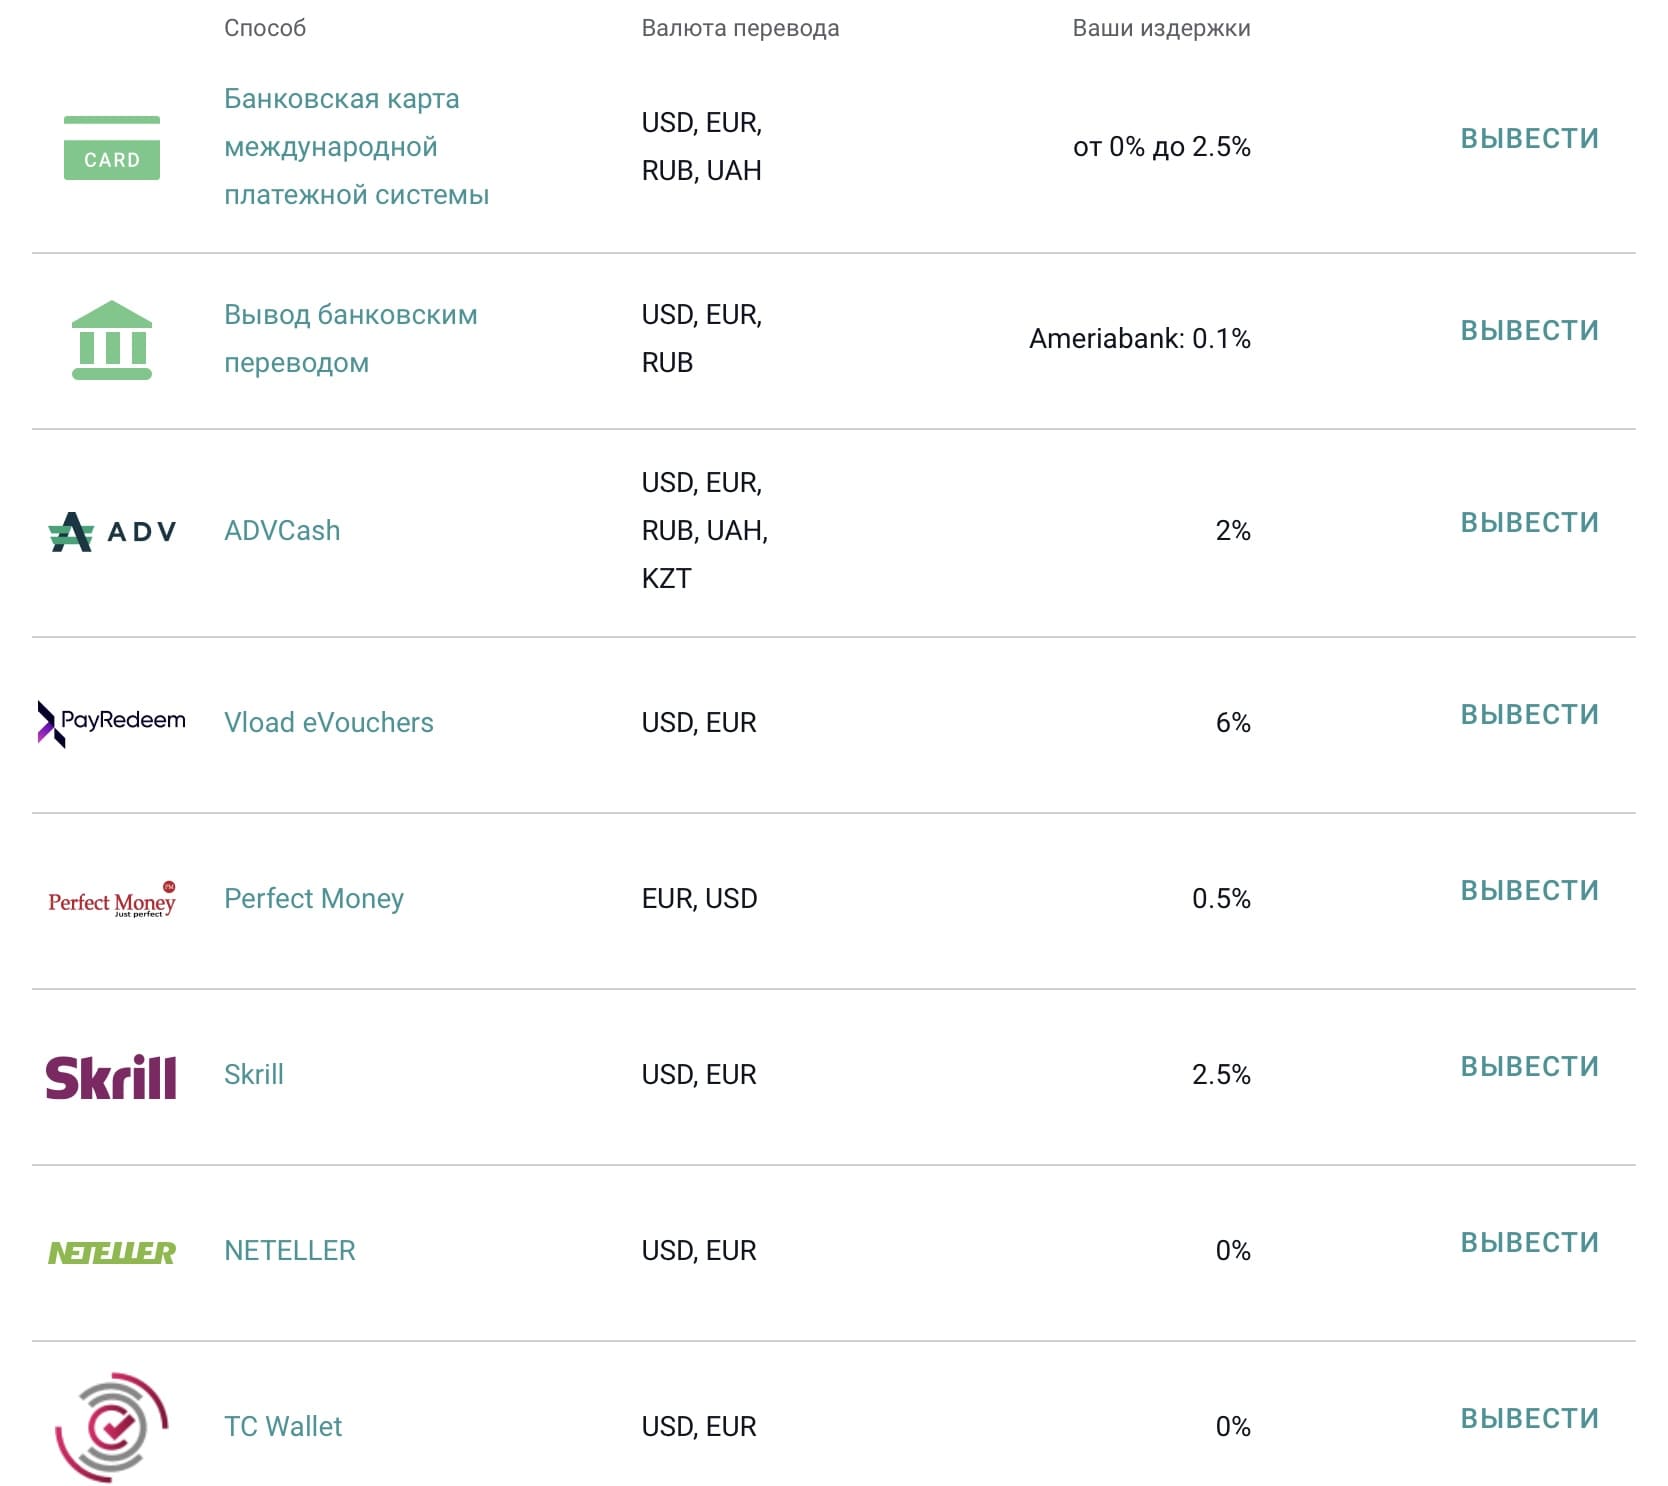Click ВЫВЕСТИ in the NETELLER row
Viewport: 1668px width, 1486px height.
pos(1530,1243)
